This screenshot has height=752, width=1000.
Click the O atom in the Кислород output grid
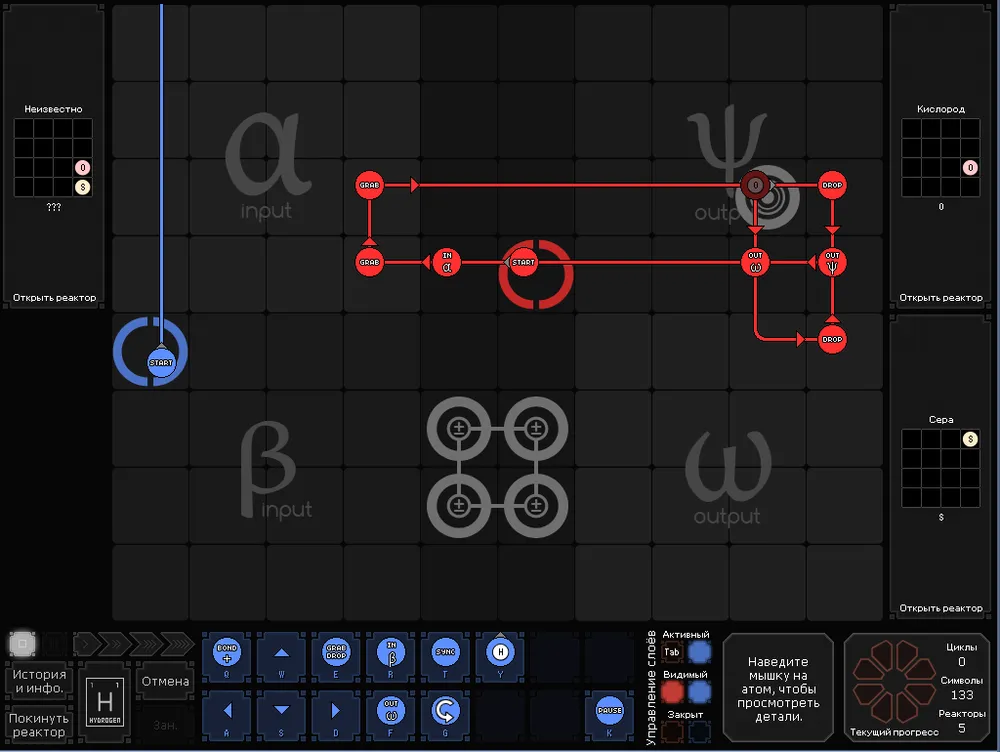(969, 168)
